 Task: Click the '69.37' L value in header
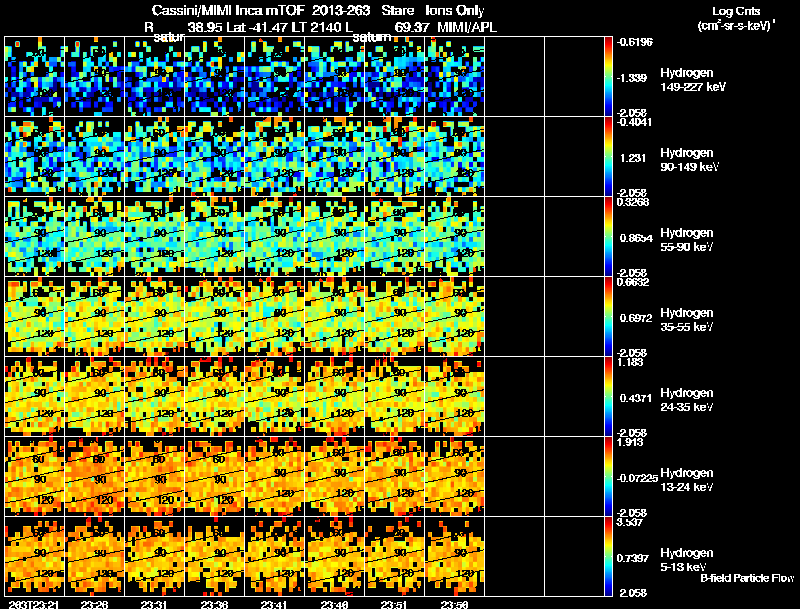pyautogui.click(x=410, y=27)
